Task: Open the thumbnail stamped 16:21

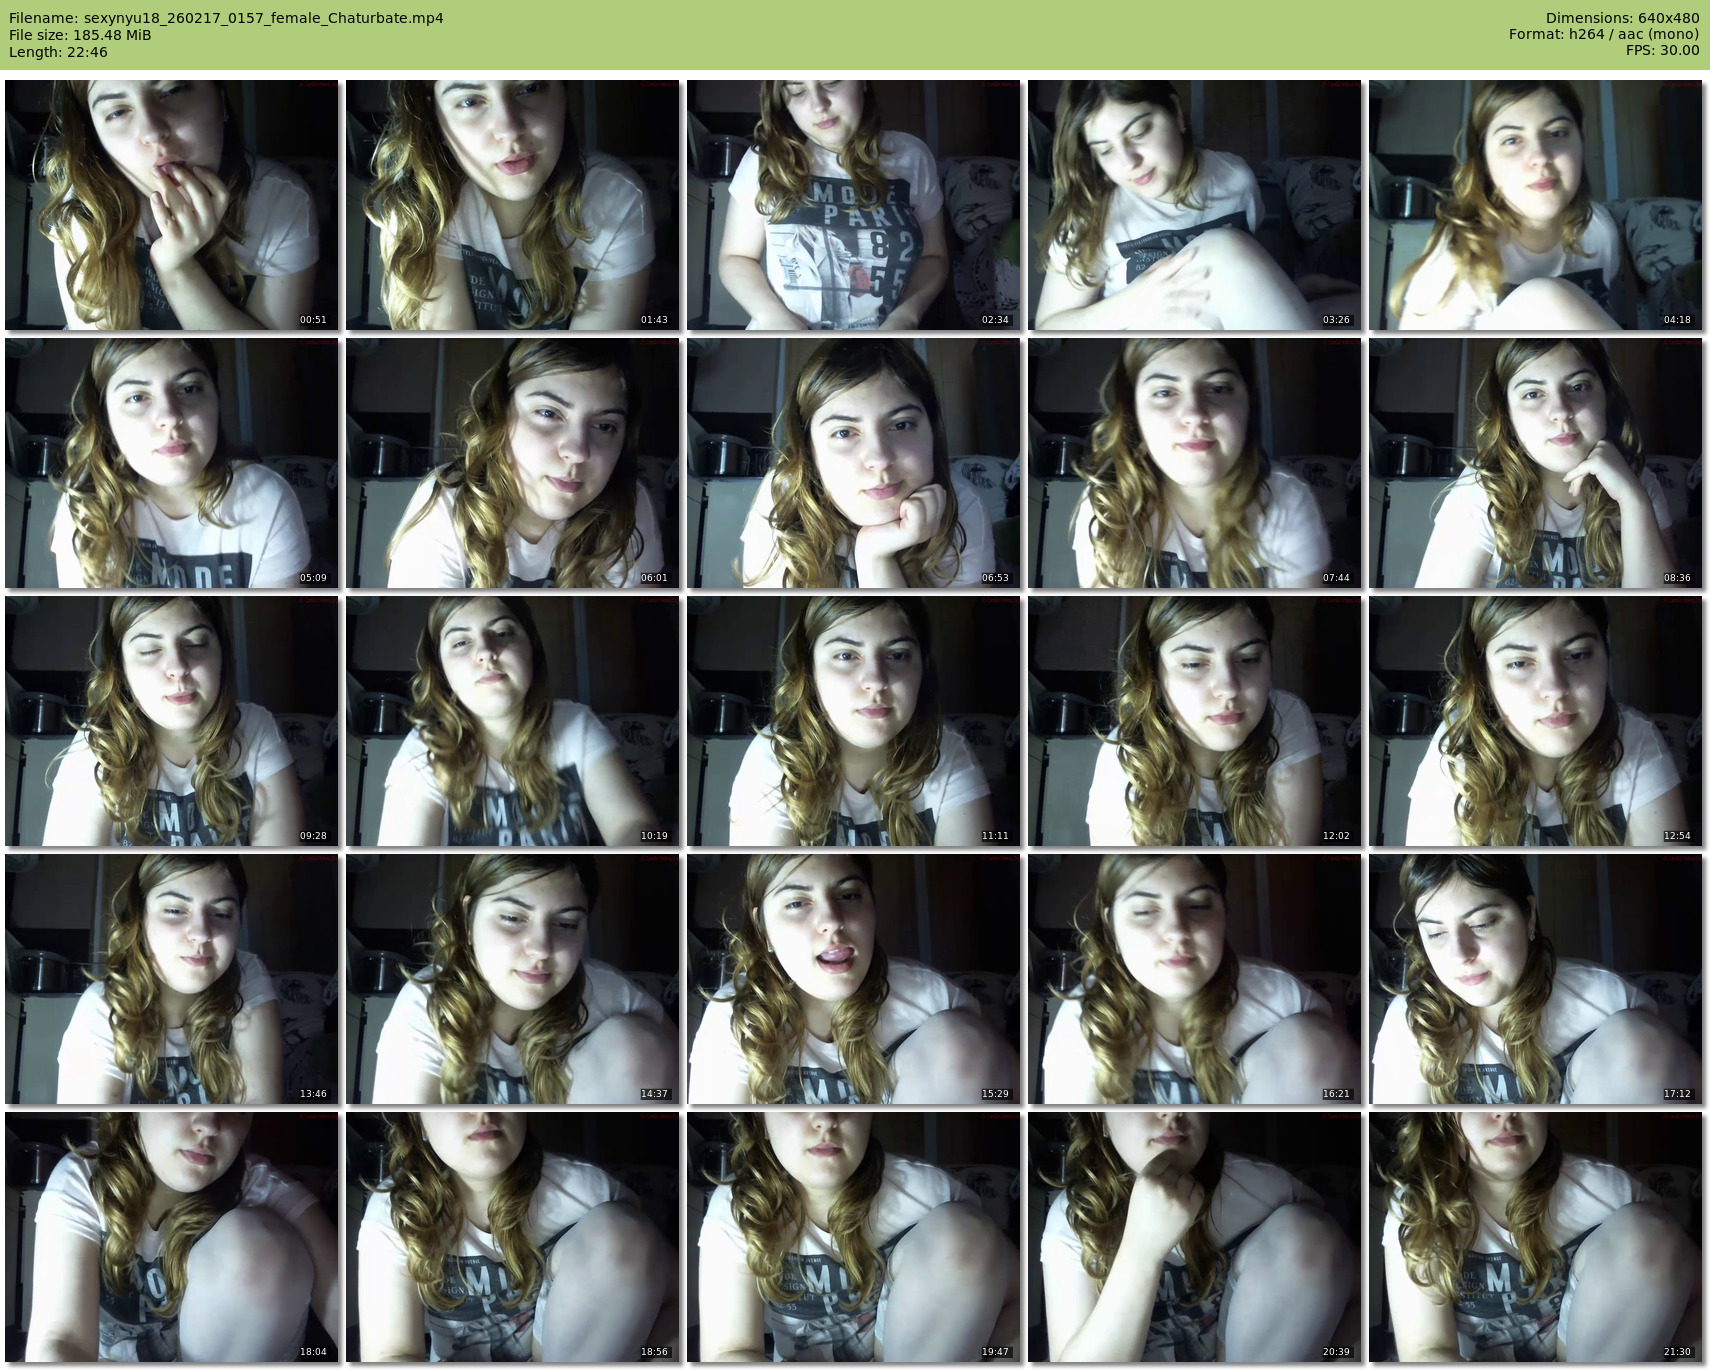Action: [1195, 979]
